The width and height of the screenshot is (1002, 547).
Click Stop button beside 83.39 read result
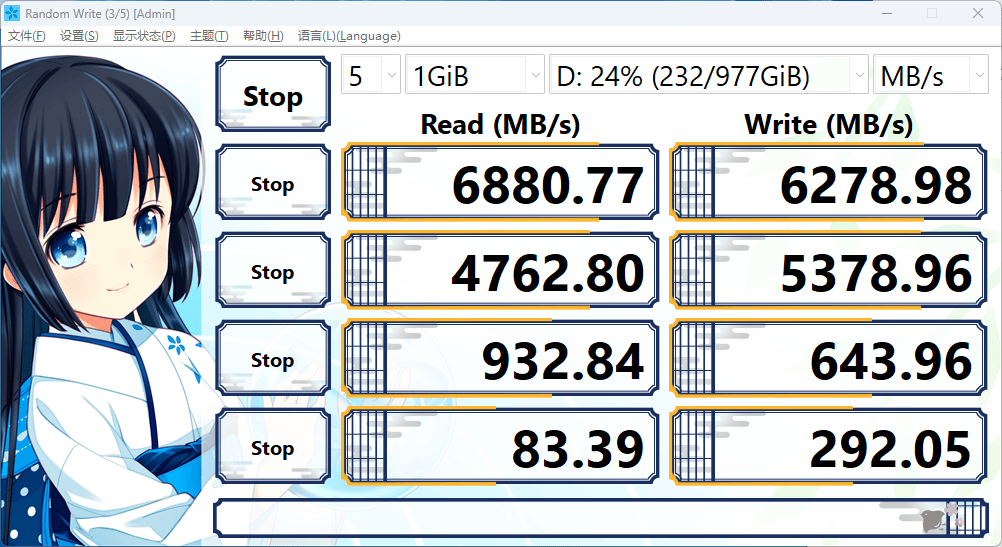272,448
